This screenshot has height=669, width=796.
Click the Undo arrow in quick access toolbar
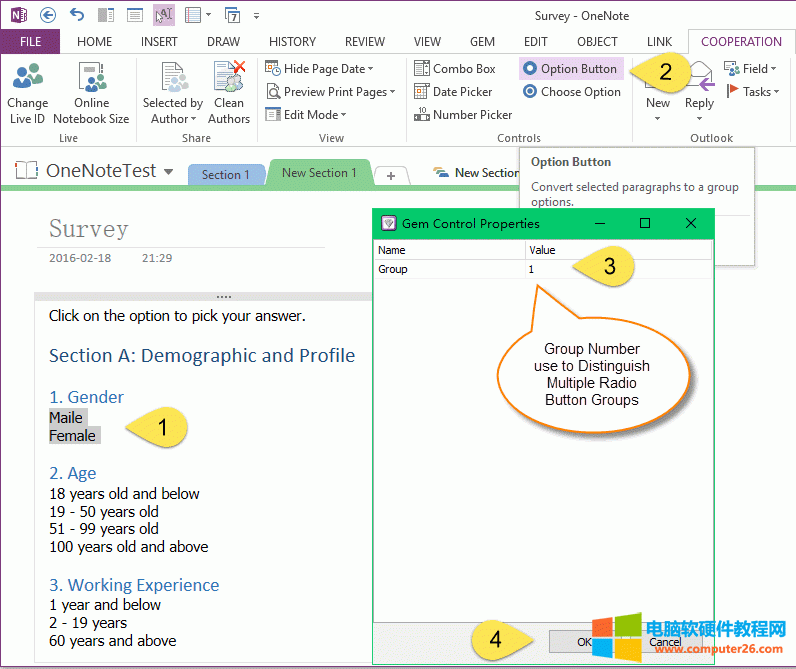coord(77,15)
